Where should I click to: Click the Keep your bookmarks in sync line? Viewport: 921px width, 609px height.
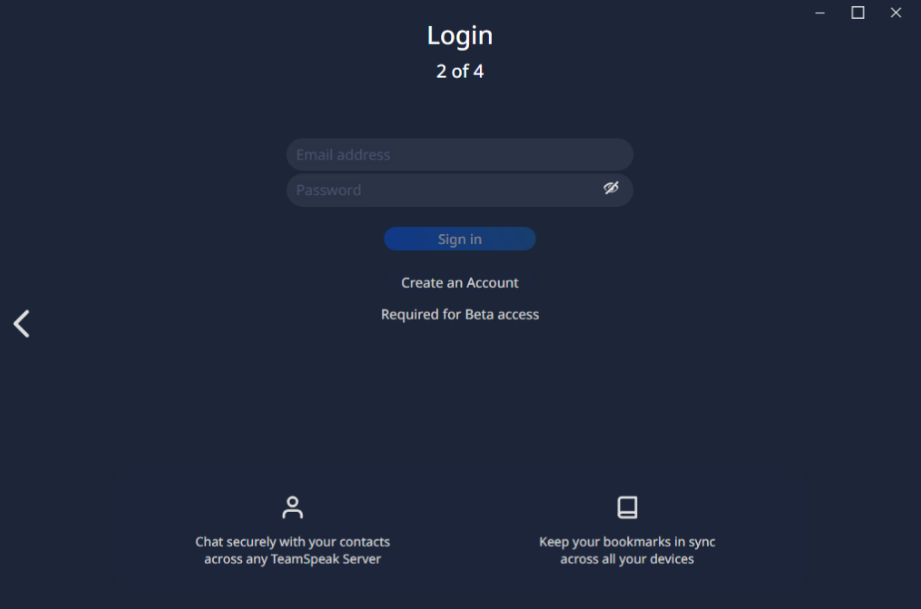point(627,542)
